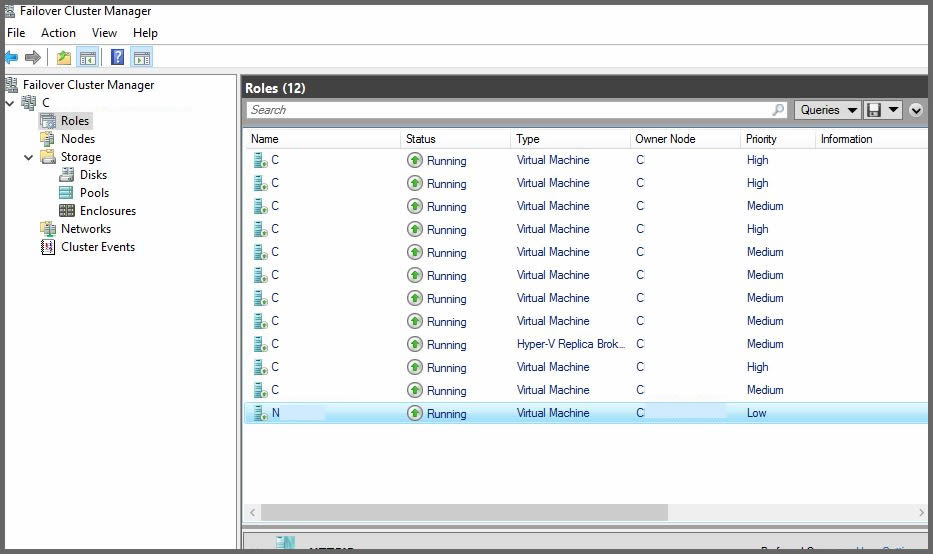This screenshot has height=554, width=933.
Task: Click the Failover Cluster Manager root tree icon
Action: (x=11, y=84)
